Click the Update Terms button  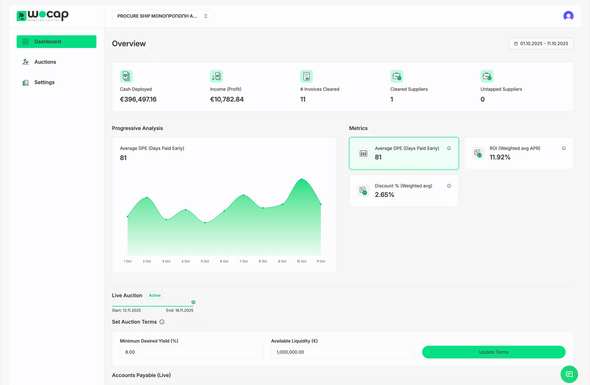coord(494,352)
